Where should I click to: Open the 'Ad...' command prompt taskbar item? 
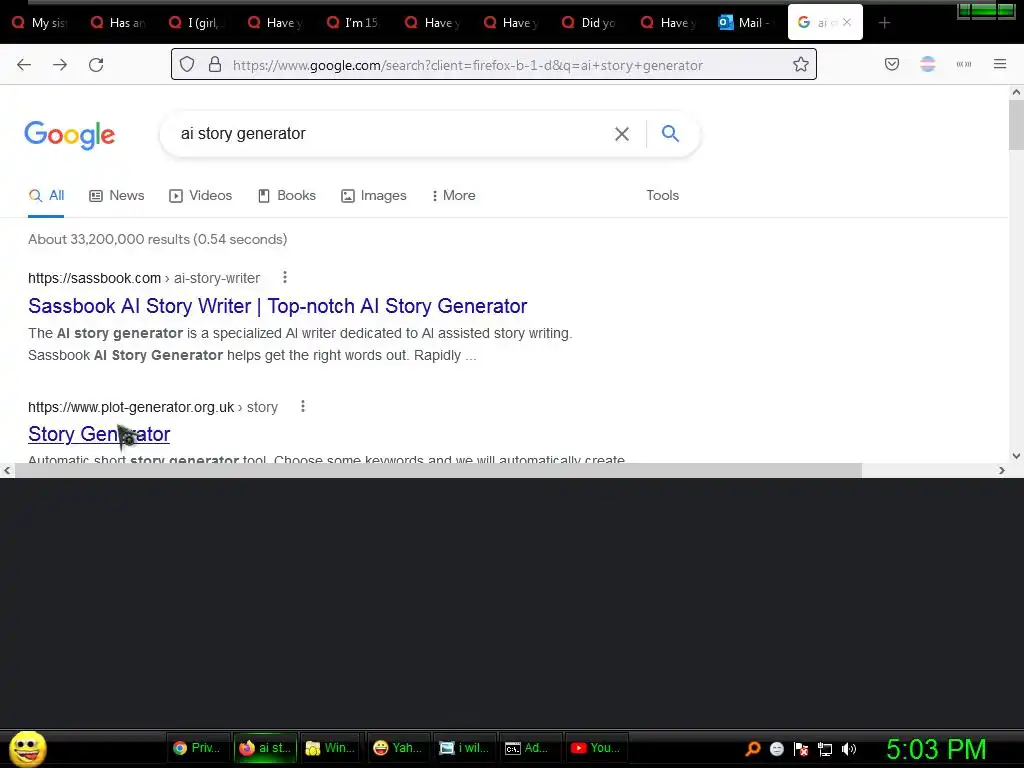[530, 748]
